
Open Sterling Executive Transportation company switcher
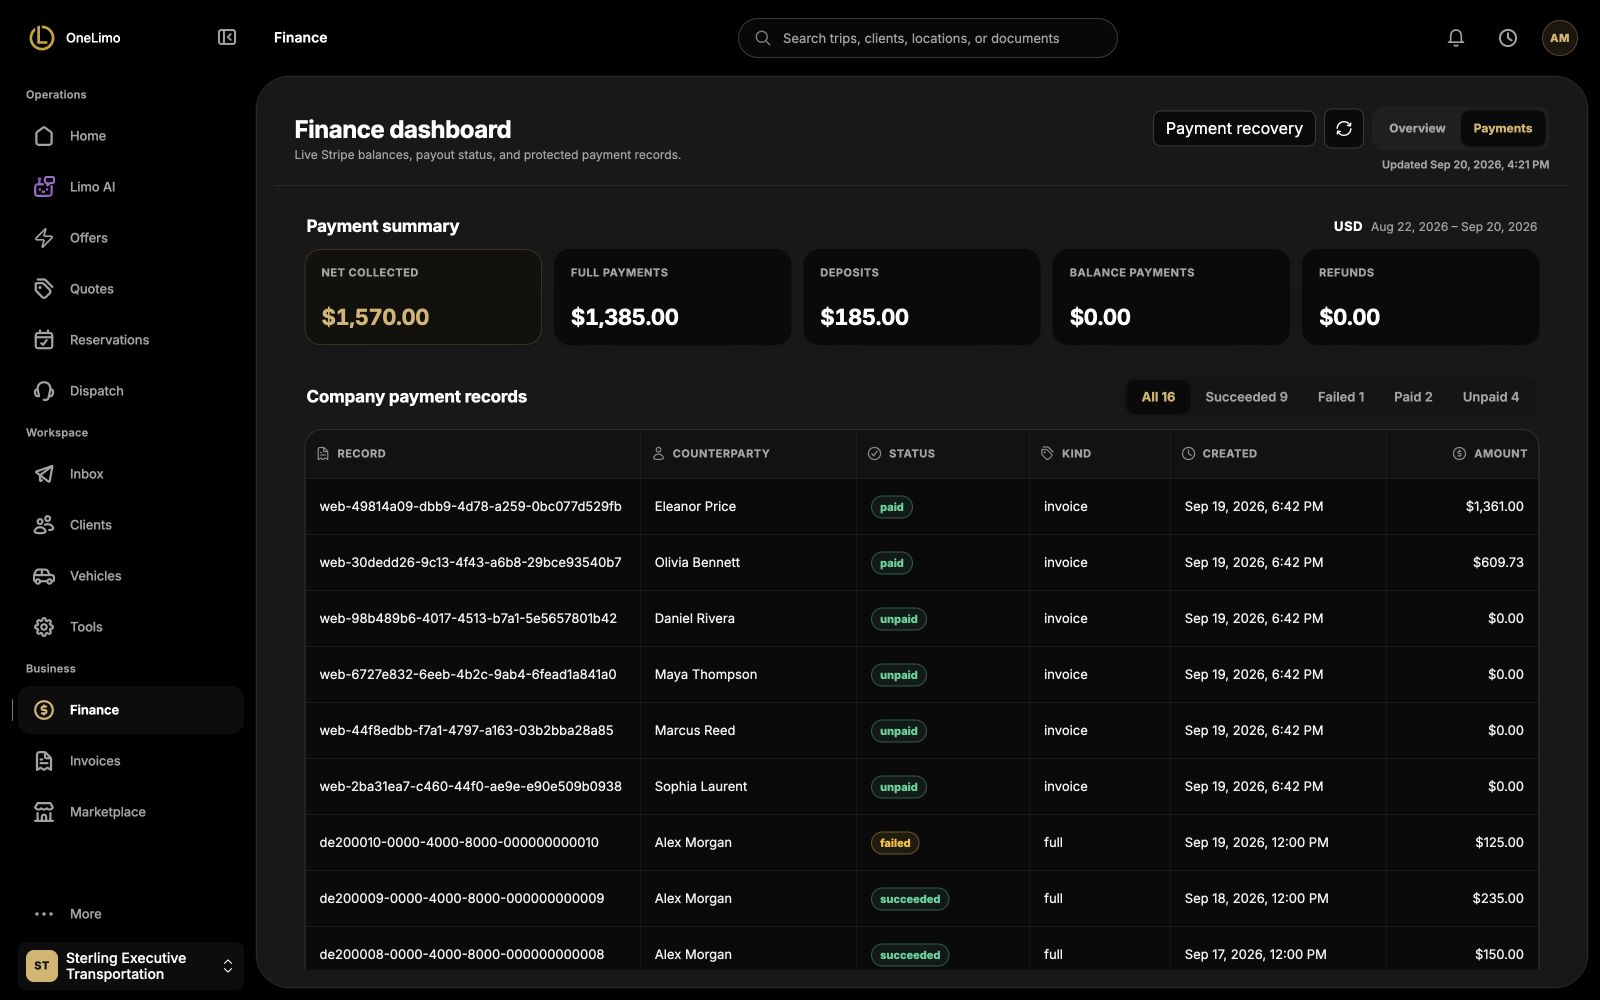(x=131, y=966)
